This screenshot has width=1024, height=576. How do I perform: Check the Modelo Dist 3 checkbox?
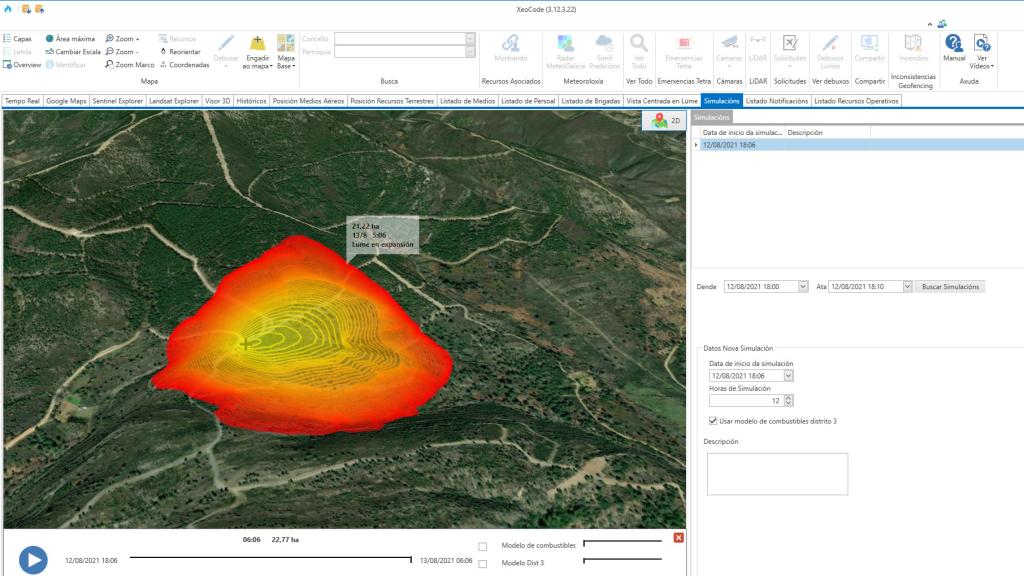483,561
